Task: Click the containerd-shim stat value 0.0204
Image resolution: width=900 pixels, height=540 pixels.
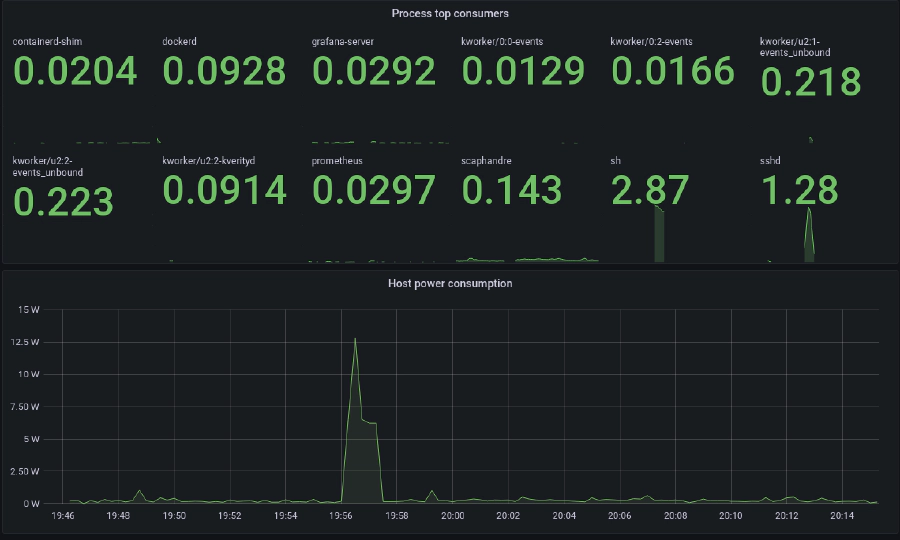Action: tap(75, 71)
